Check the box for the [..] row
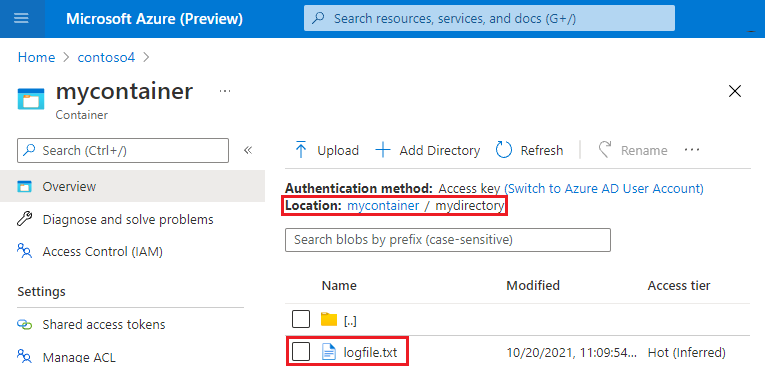 tap(301, 320)
